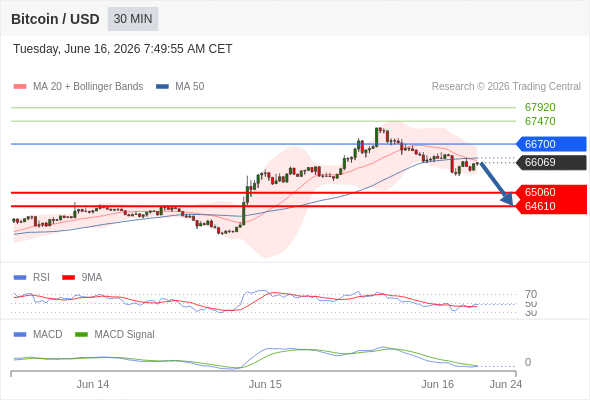The width and height of the screenshot is (590, 400).
Task: Click the MACD Signal green legend swatch
Action: point(81,334)
